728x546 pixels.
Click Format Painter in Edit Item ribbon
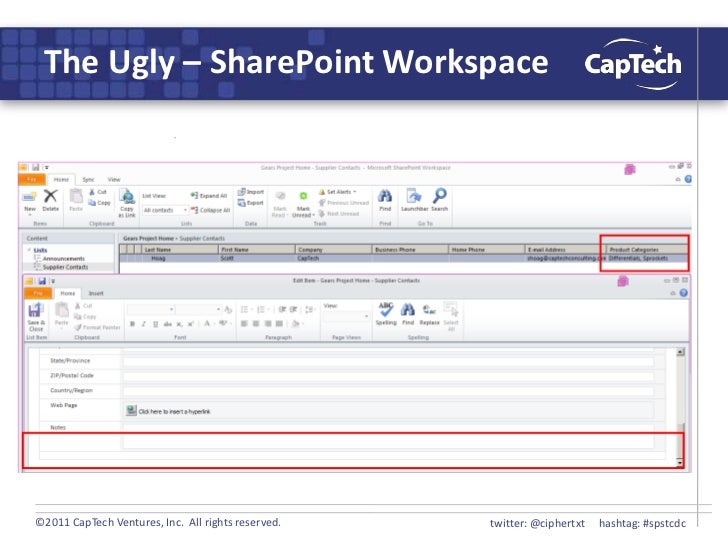(x=98, y=327)
